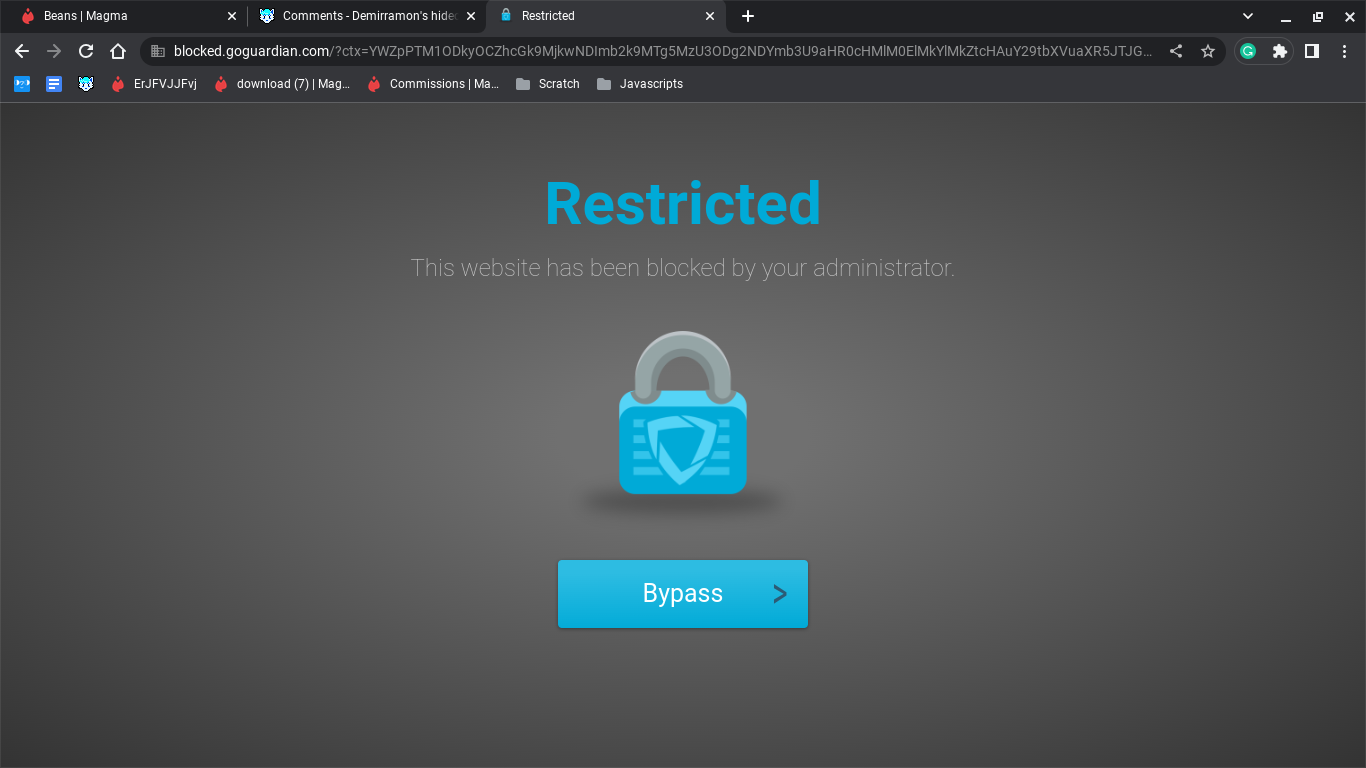
Task: Close the Restricted tab
Action: pyautogui.click(x=710, y=16)
